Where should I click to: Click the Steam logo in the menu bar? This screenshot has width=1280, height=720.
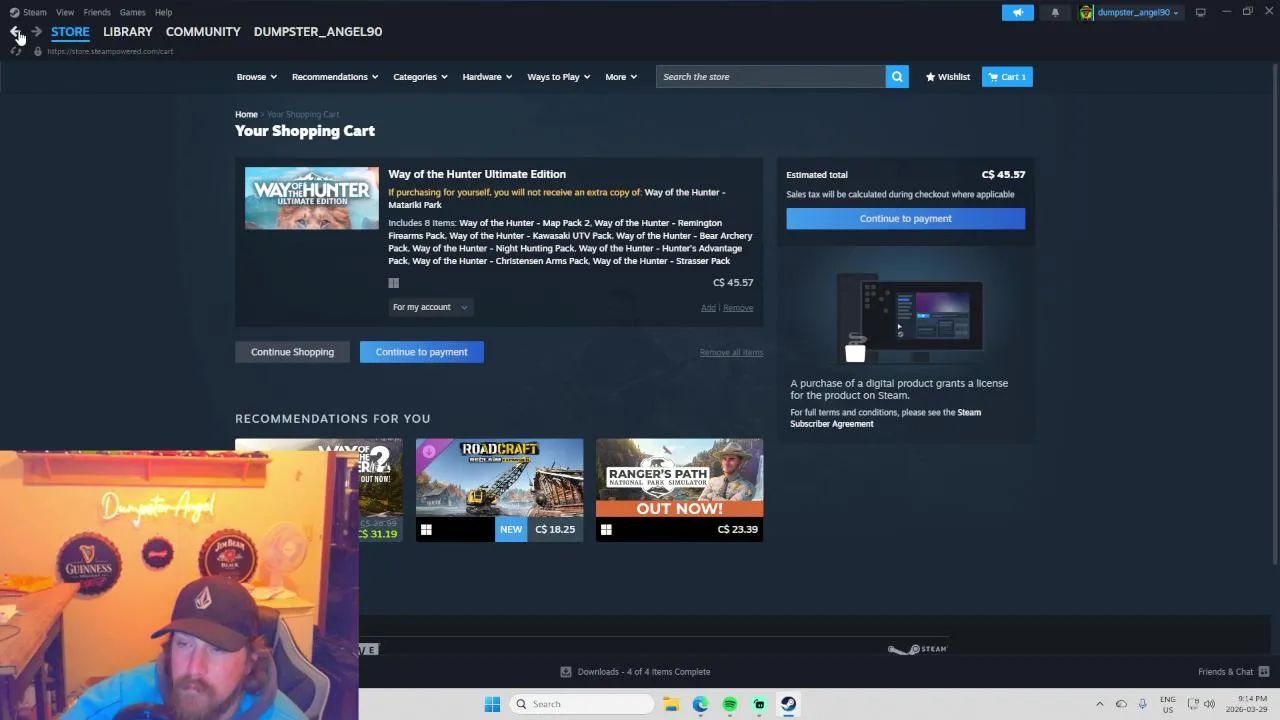[14, 12]
